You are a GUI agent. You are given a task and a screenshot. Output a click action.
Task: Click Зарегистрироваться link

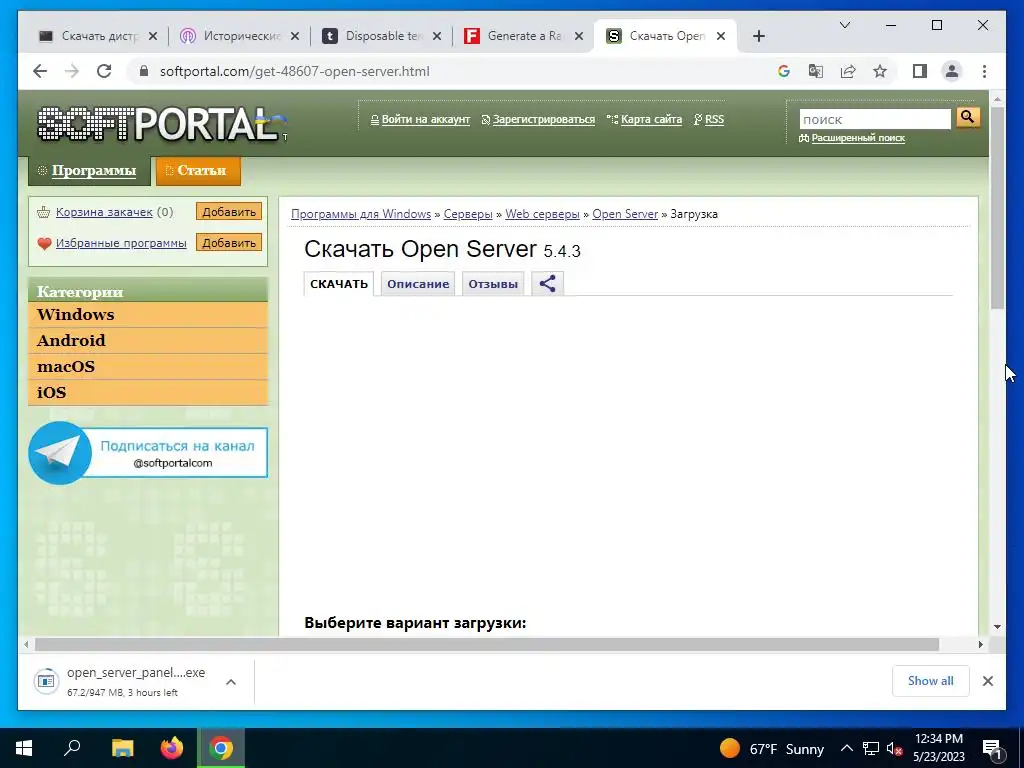click(543, 120)
